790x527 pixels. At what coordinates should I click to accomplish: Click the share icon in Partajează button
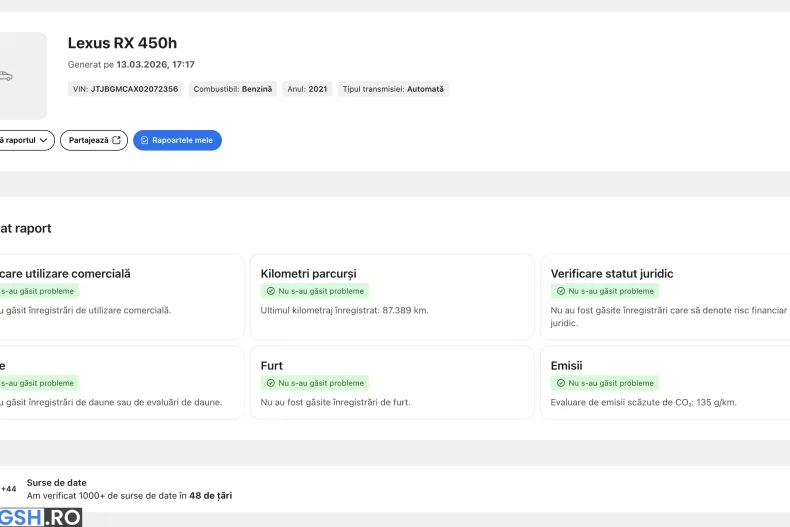[116, 141]
